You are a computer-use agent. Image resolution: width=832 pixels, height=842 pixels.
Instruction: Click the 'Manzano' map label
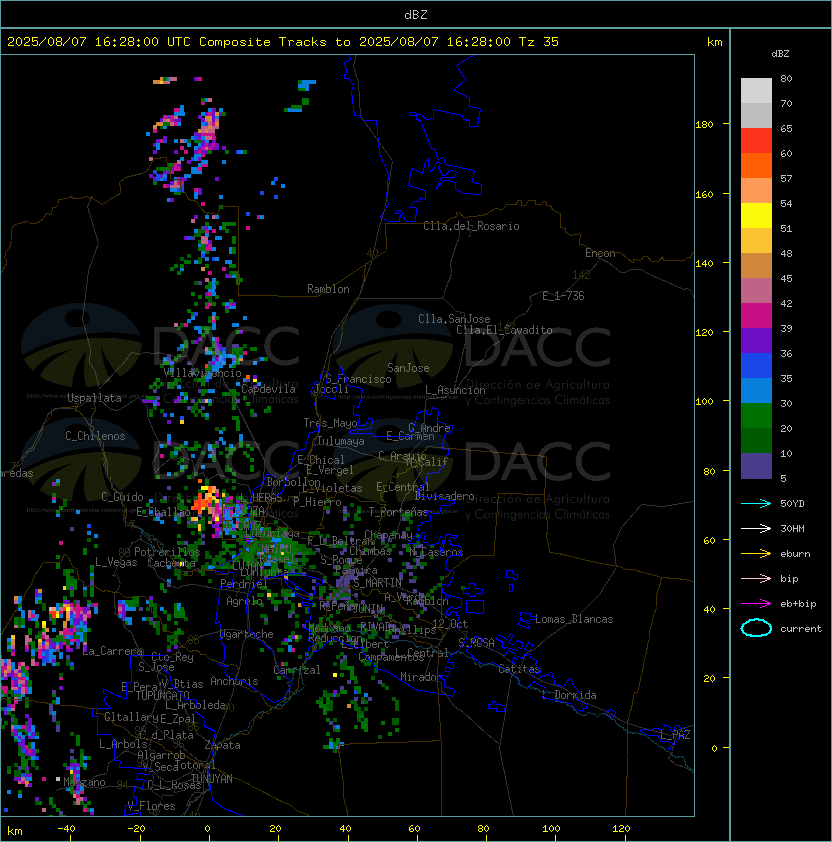point(84,782)
